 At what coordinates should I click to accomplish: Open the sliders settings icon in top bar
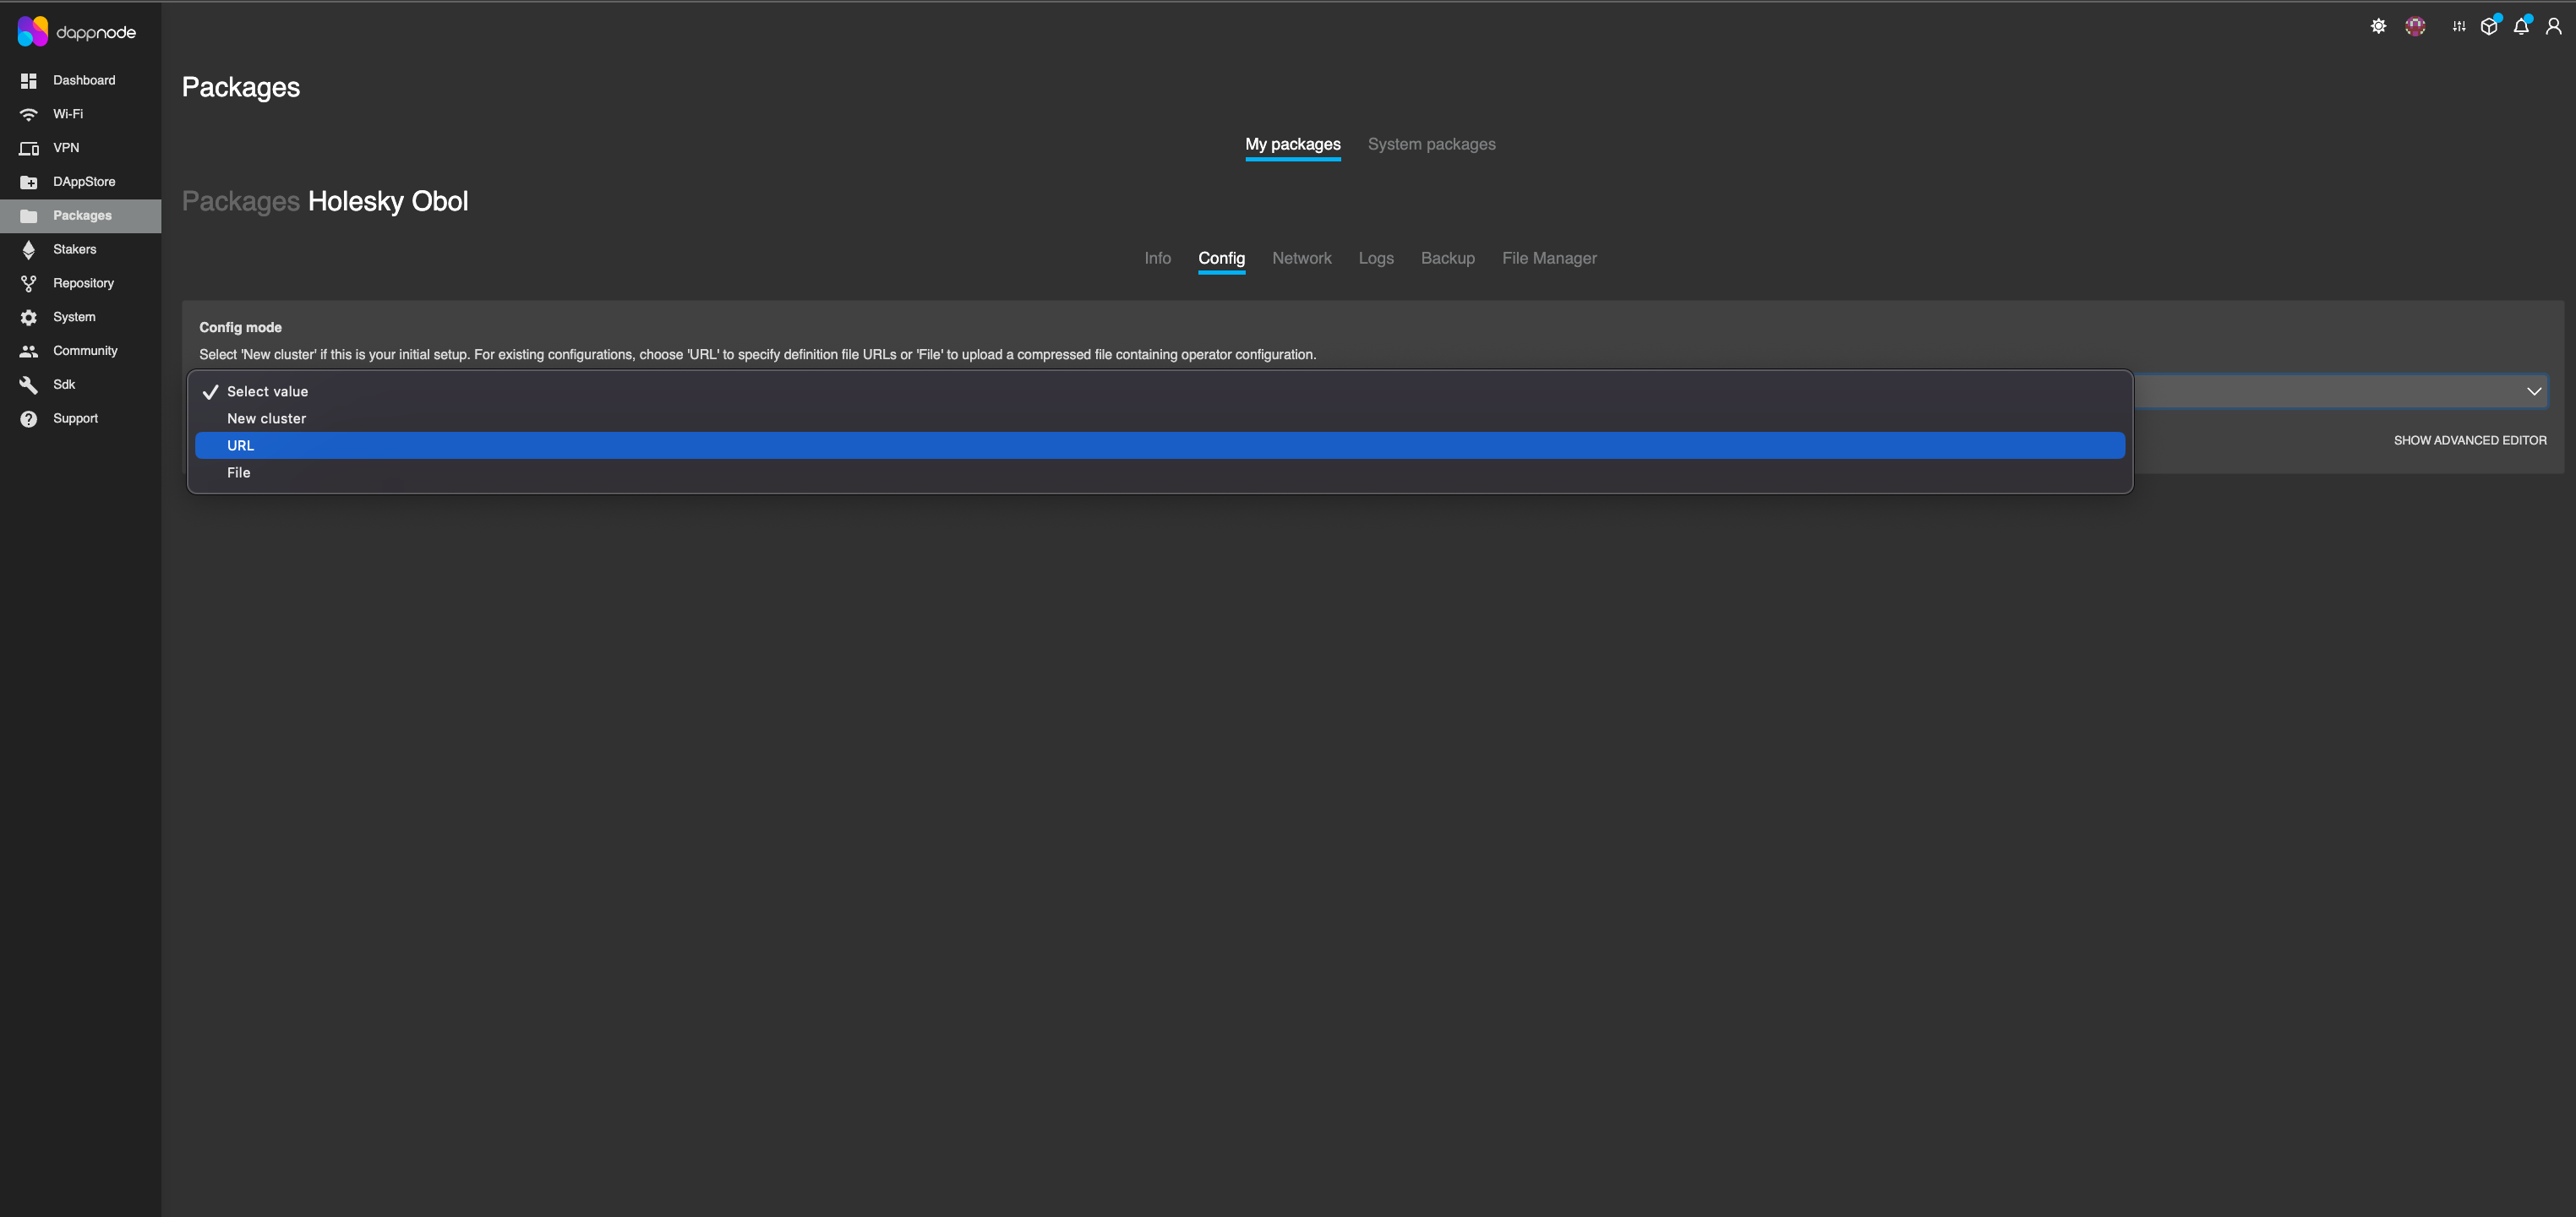(x=2459, y=27)
